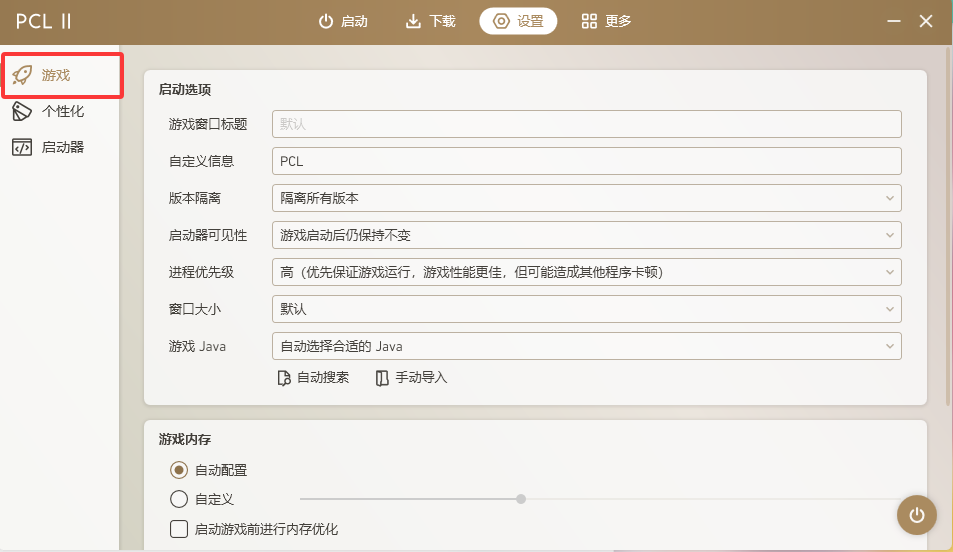Screen dimensions: 953x552
Task: Focus the 游戏窗口标题 input field
Action: pyautogui.click(x=587, y=124)
